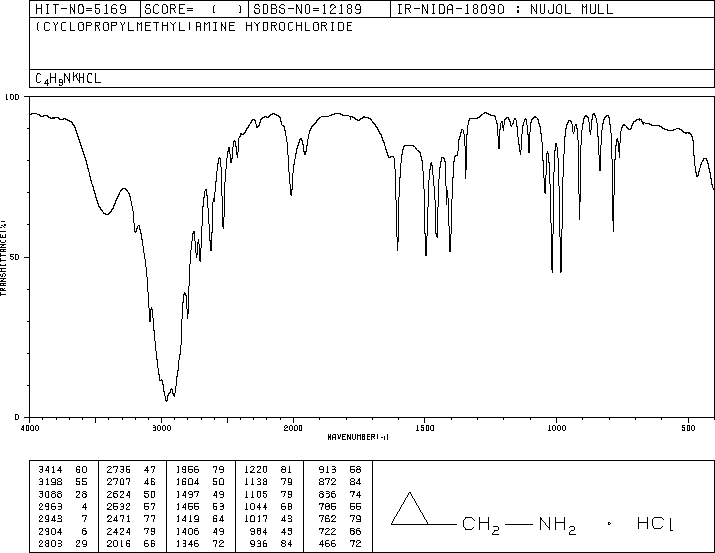Select the 2943 peak entry in table
This screenshot has width=715, height=553.
coord(63,519)
